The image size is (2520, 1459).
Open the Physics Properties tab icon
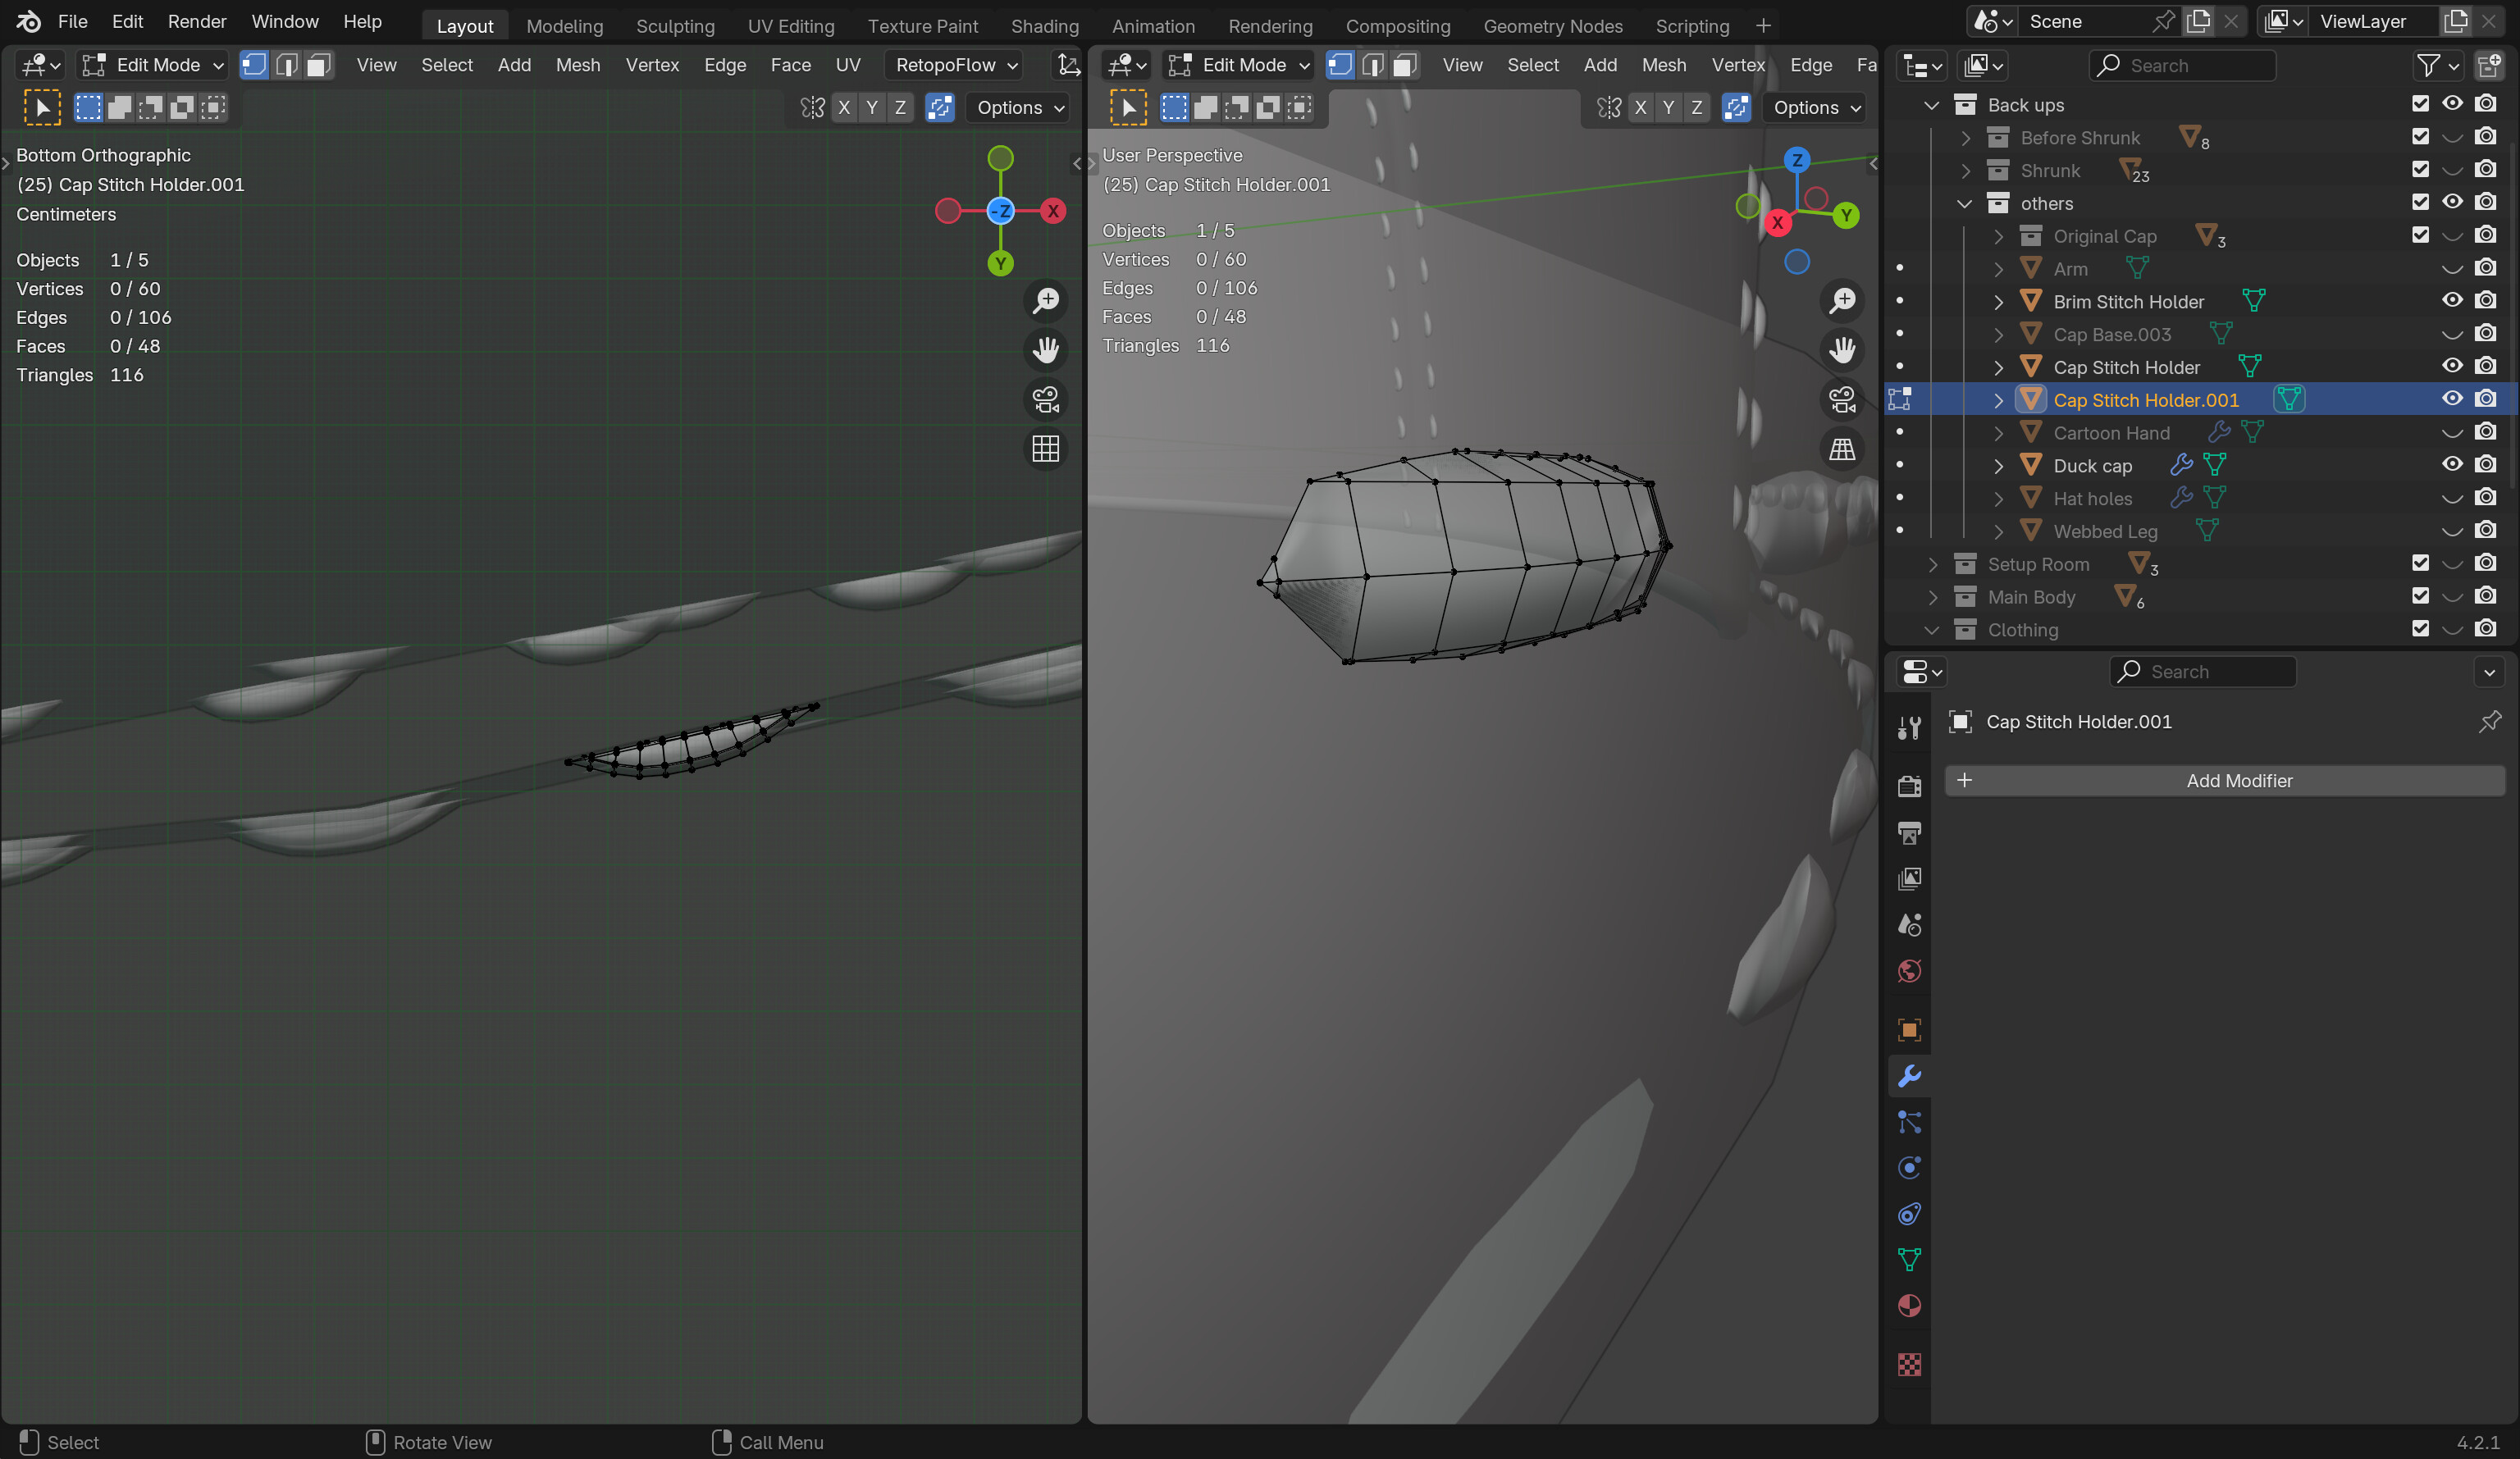click(1908, 1167)
